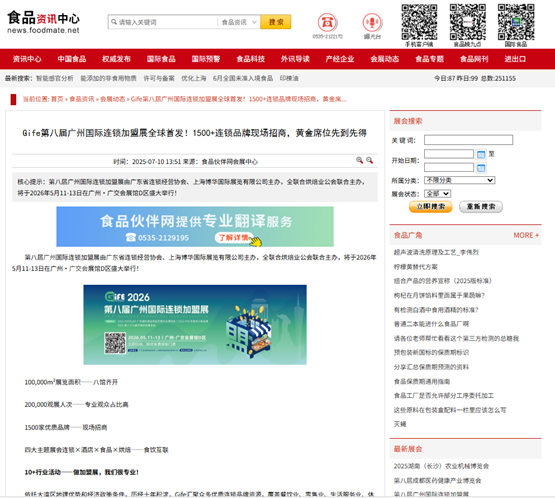Open 柠檬黄替代方案 link
The height and width of the screenshot is (498, 555).
click(x=416, y=267)
